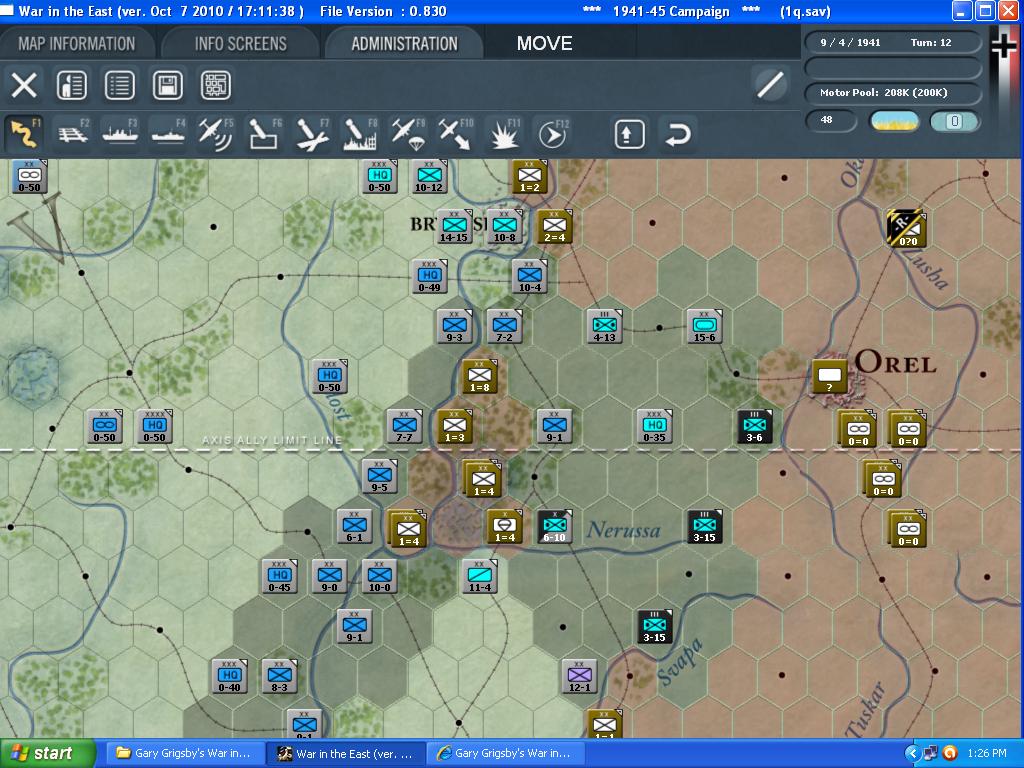1024x768 pixels.
Task: Select the HQ 0-35 counter
Action: tap(654, 426)
